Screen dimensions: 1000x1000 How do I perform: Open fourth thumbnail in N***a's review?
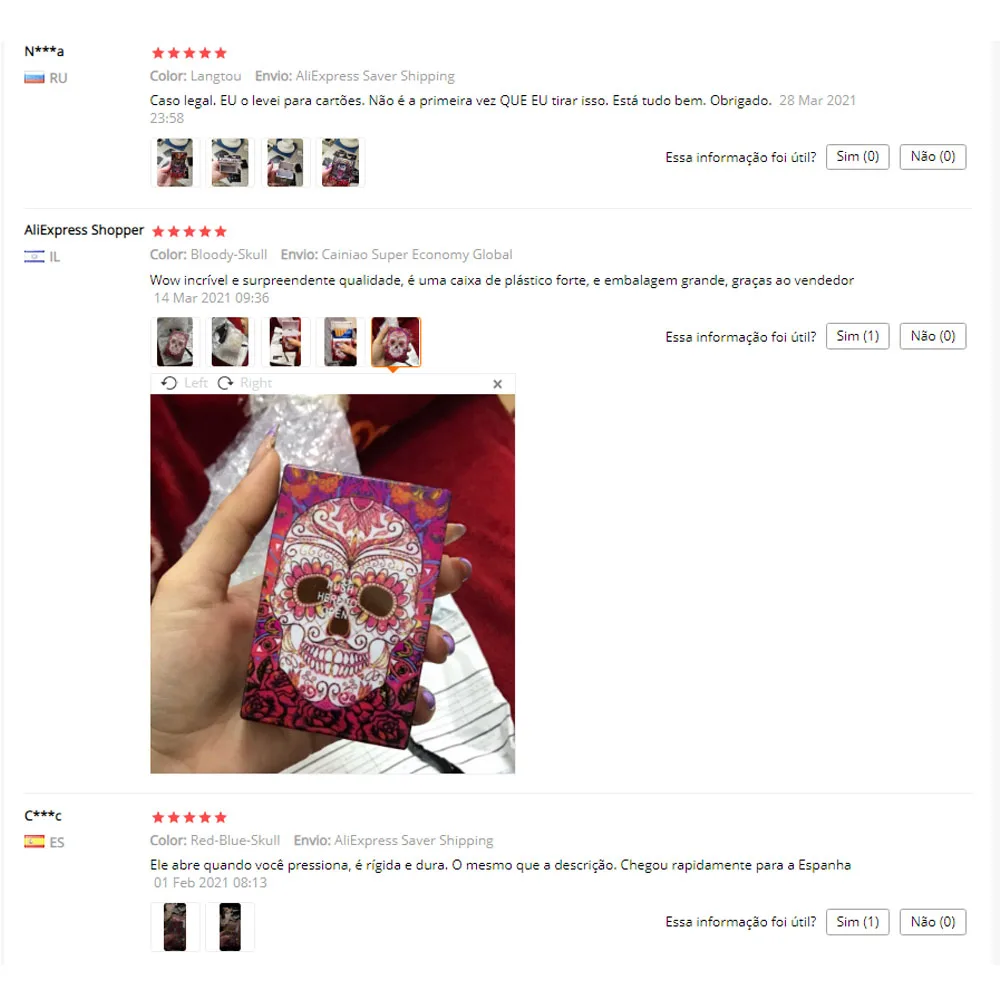(340, 163)
